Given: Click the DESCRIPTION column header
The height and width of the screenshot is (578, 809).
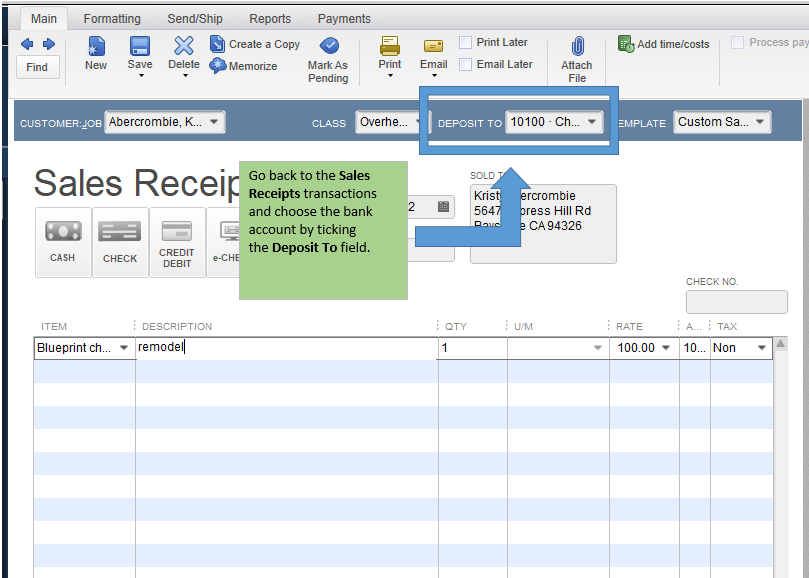Looking at the screenshot, I should pos(177,327).
